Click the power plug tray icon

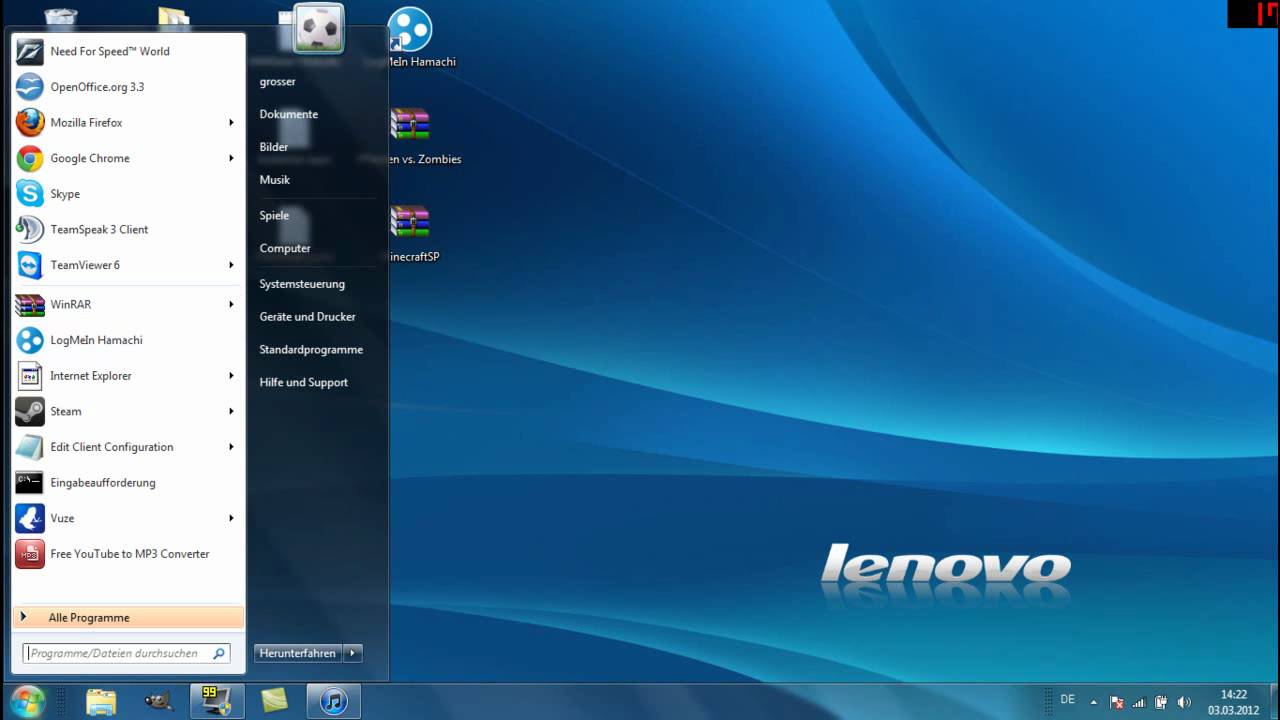[x=1162, y=702]
